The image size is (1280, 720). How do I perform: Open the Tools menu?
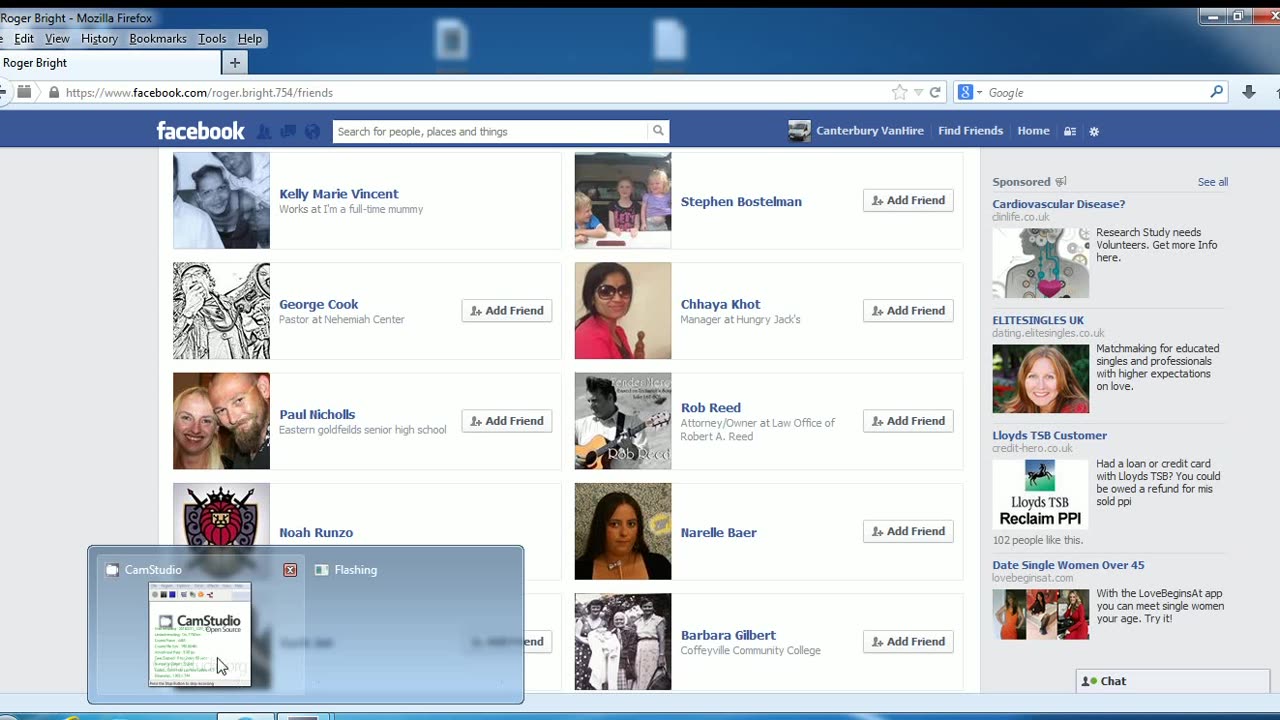[212, 39]
